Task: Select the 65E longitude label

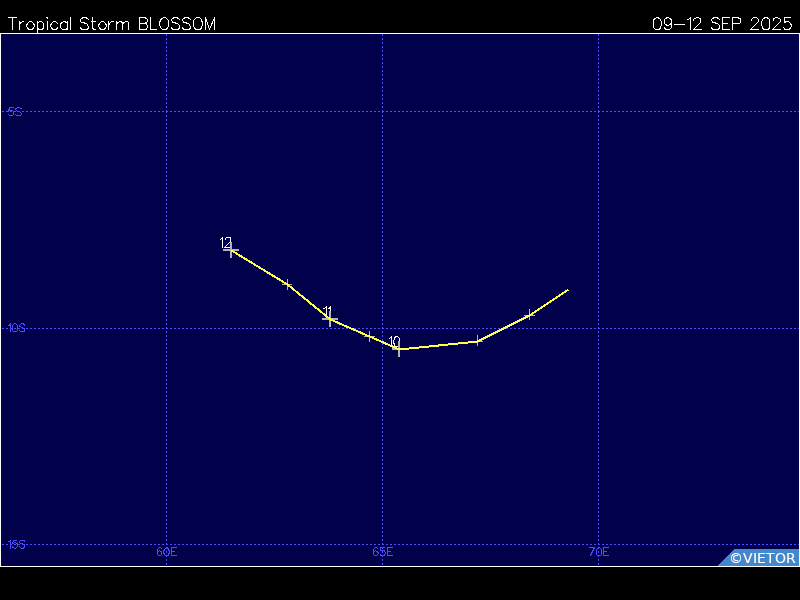Action: [x=382, y=552]
